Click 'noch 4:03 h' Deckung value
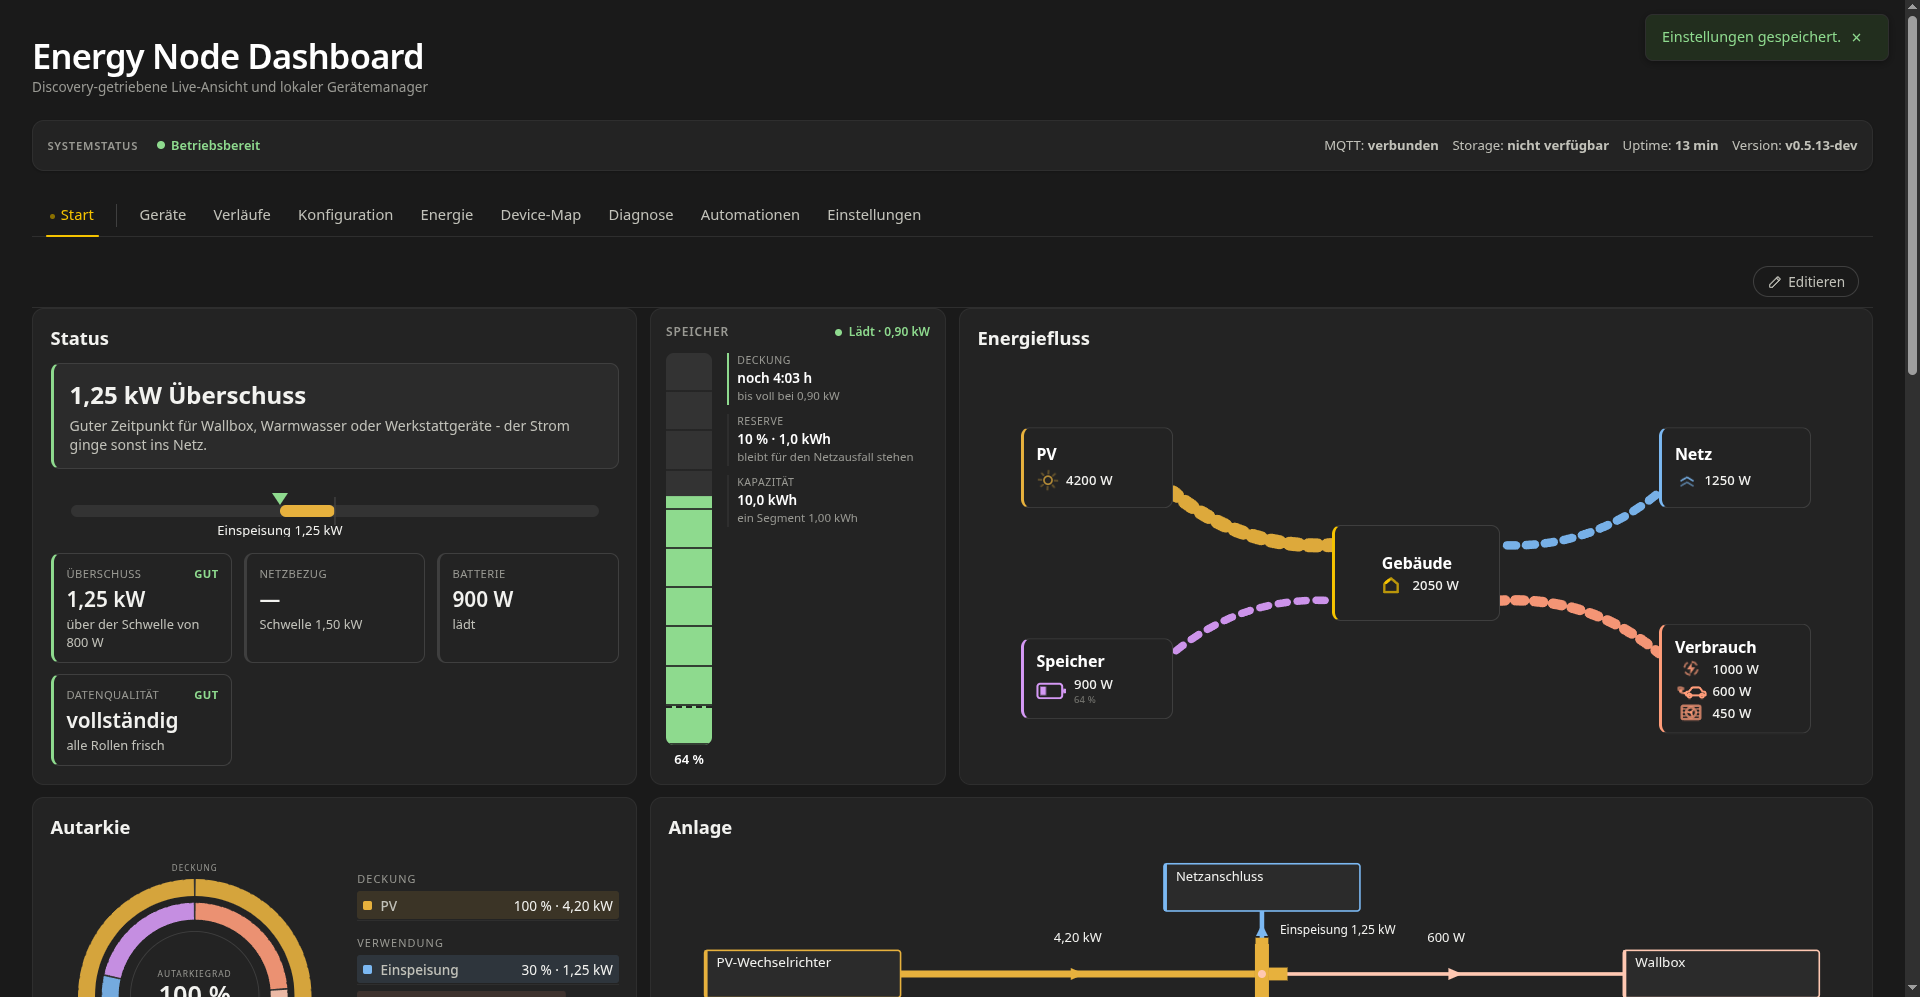The image size is (1920, 997). pos(774,378)
